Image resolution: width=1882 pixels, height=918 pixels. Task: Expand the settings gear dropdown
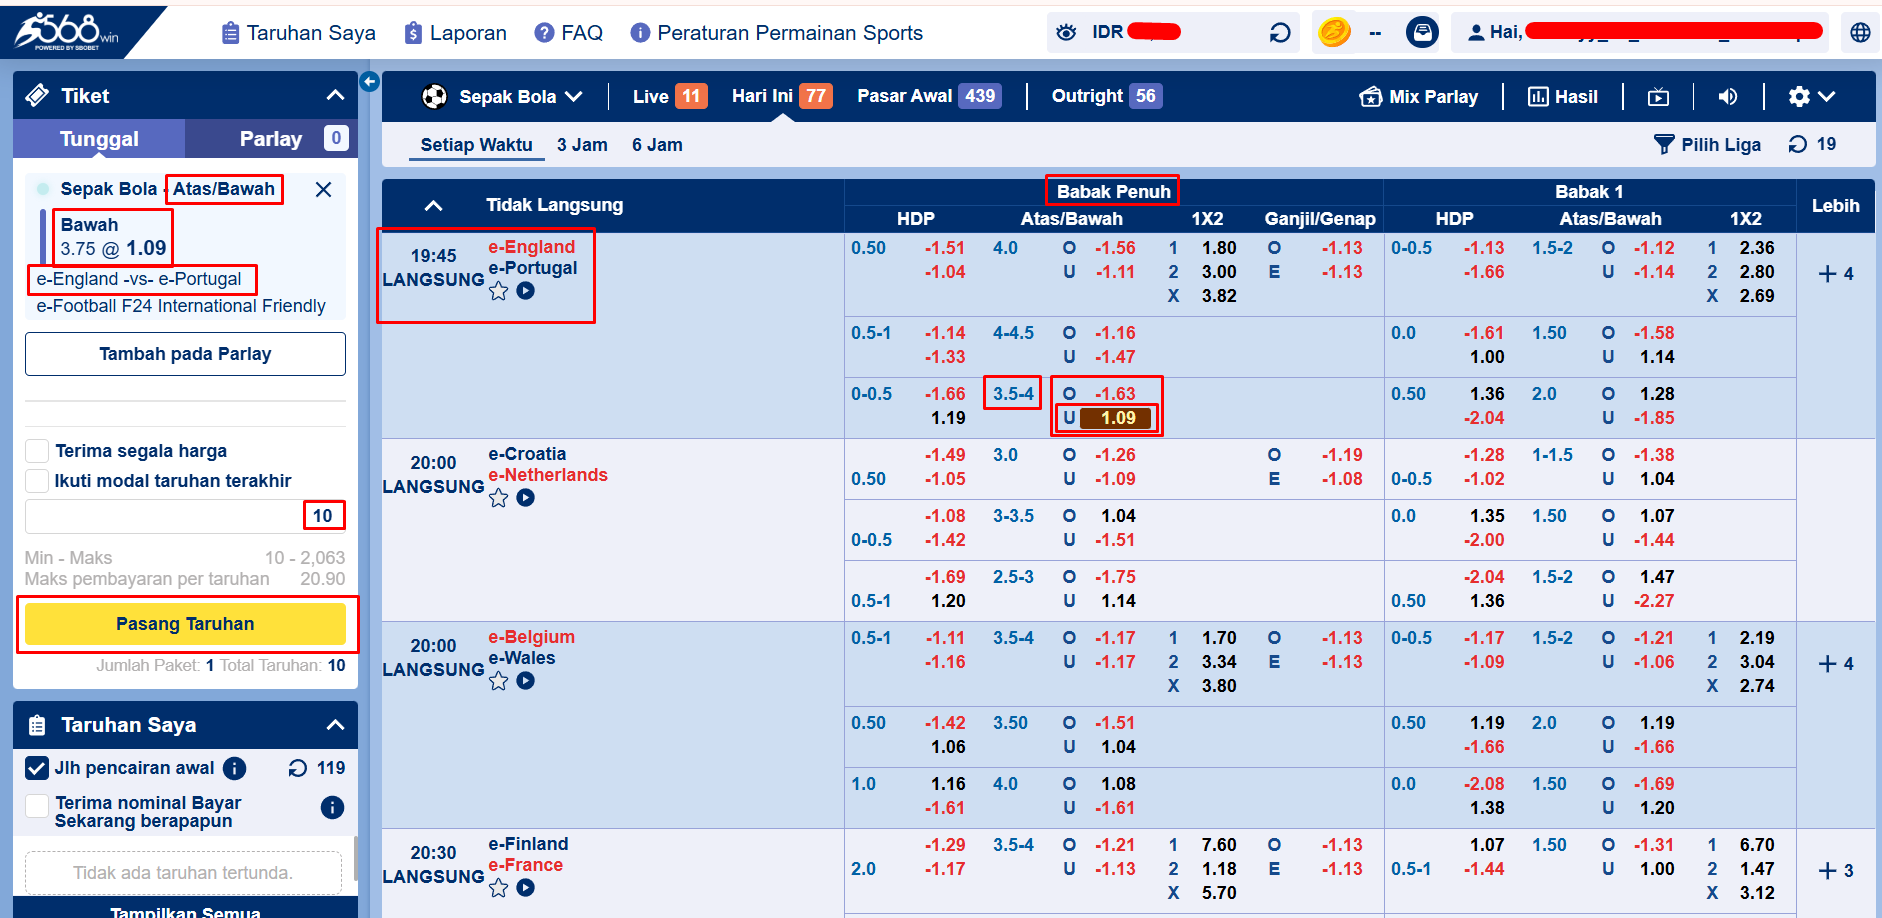pyautogui.click(x=1811, y=97)
